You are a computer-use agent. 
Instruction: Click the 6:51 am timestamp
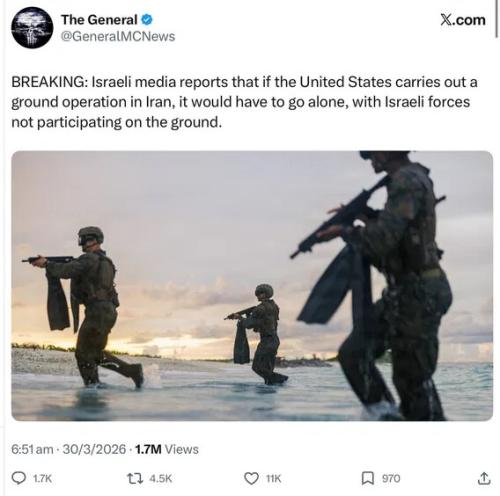click(x=32, y=449)
